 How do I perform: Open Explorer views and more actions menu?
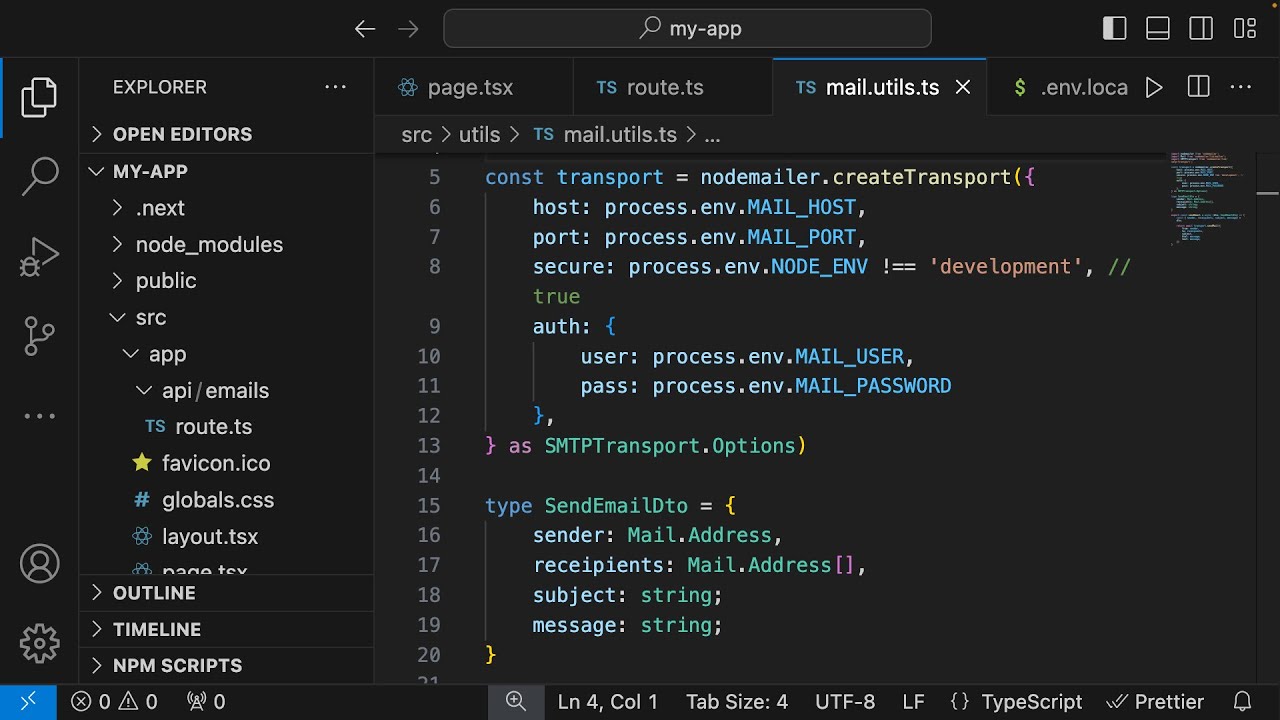pyautogui.click(x=335, y=87)
